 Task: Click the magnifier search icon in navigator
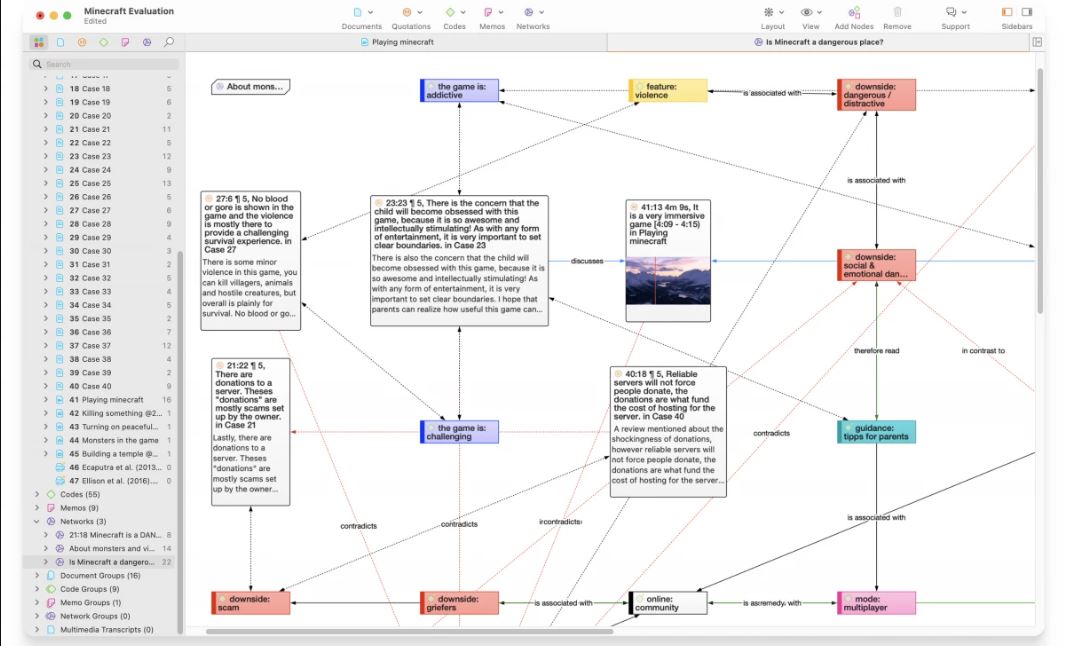(x=169, y=42)
